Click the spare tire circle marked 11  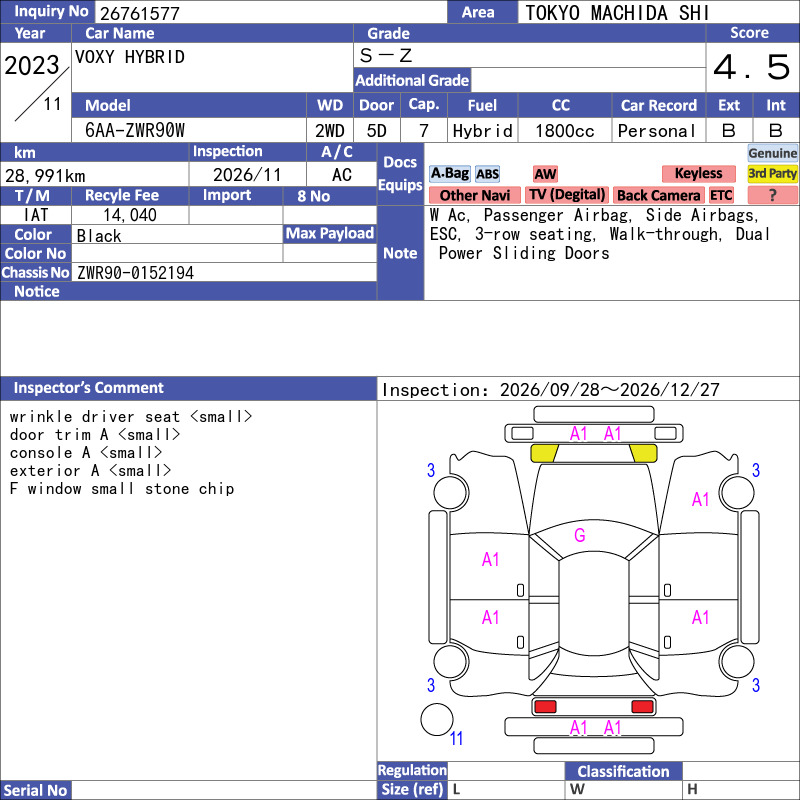[437, 719]
